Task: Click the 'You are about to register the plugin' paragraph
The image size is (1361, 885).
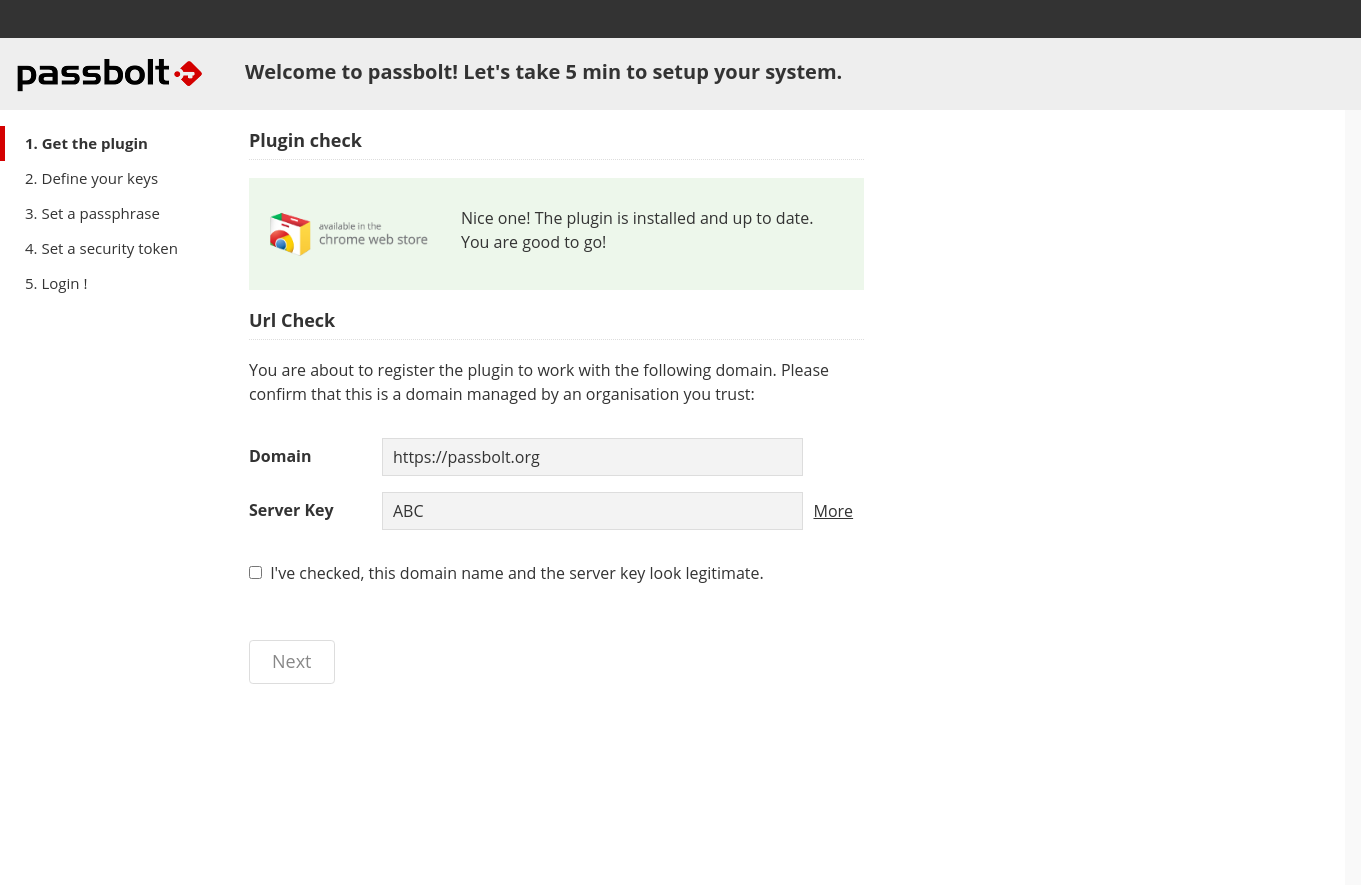Action: pyautogui.click(x=539, y=382)
